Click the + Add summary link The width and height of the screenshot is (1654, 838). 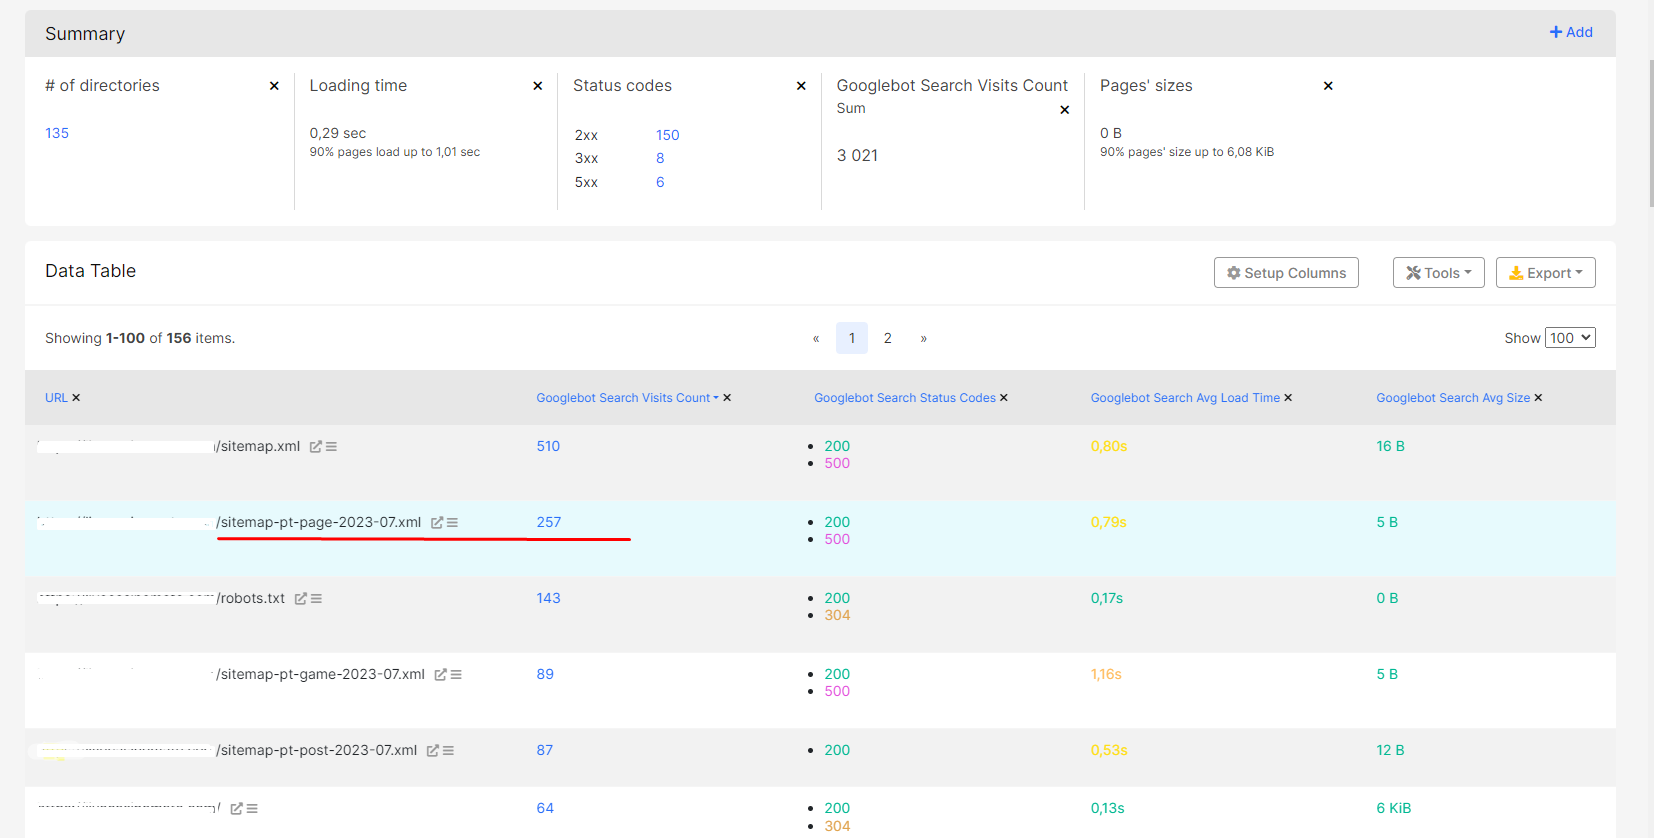1571,32
